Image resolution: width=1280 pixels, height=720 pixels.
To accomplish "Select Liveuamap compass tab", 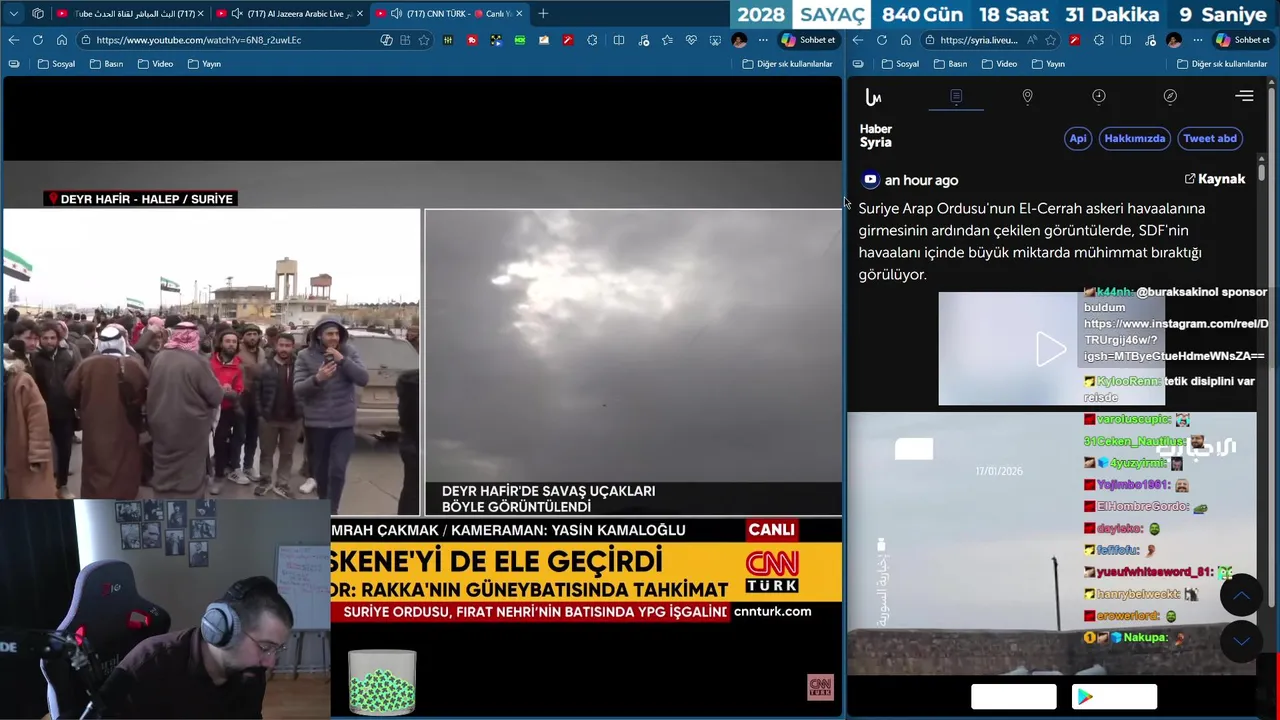I will click(x=1170, y=97).
